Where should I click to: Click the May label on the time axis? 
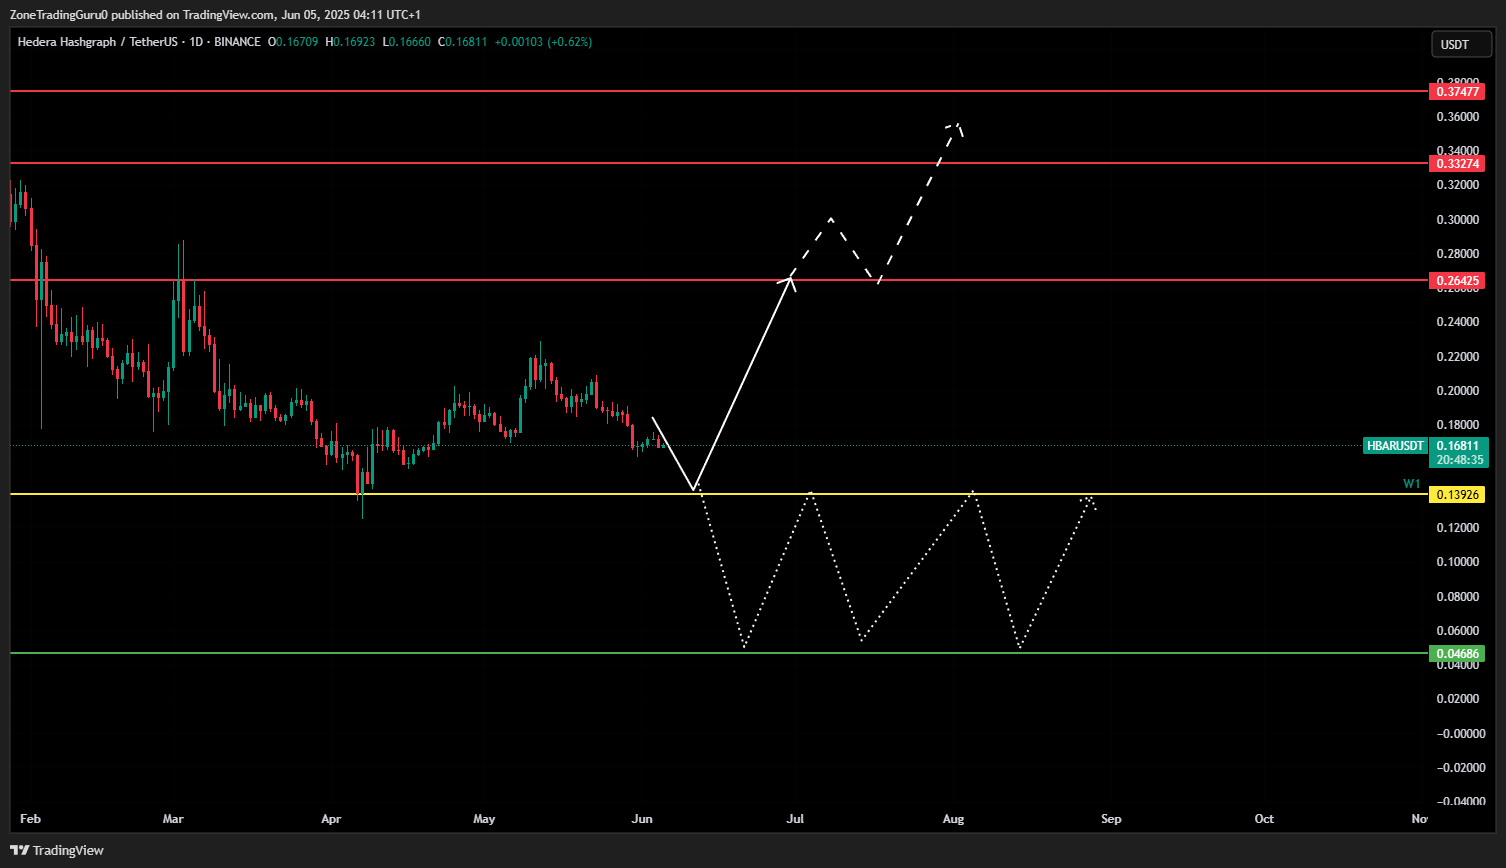click(x=485, y=819)
